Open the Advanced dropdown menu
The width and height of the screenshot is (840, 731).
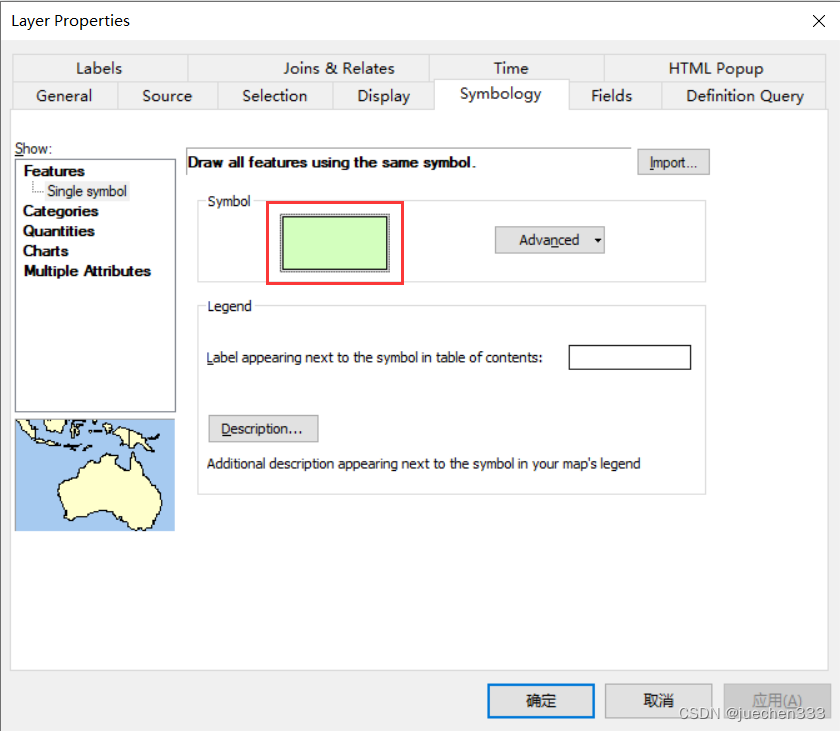tap(550, 240)
